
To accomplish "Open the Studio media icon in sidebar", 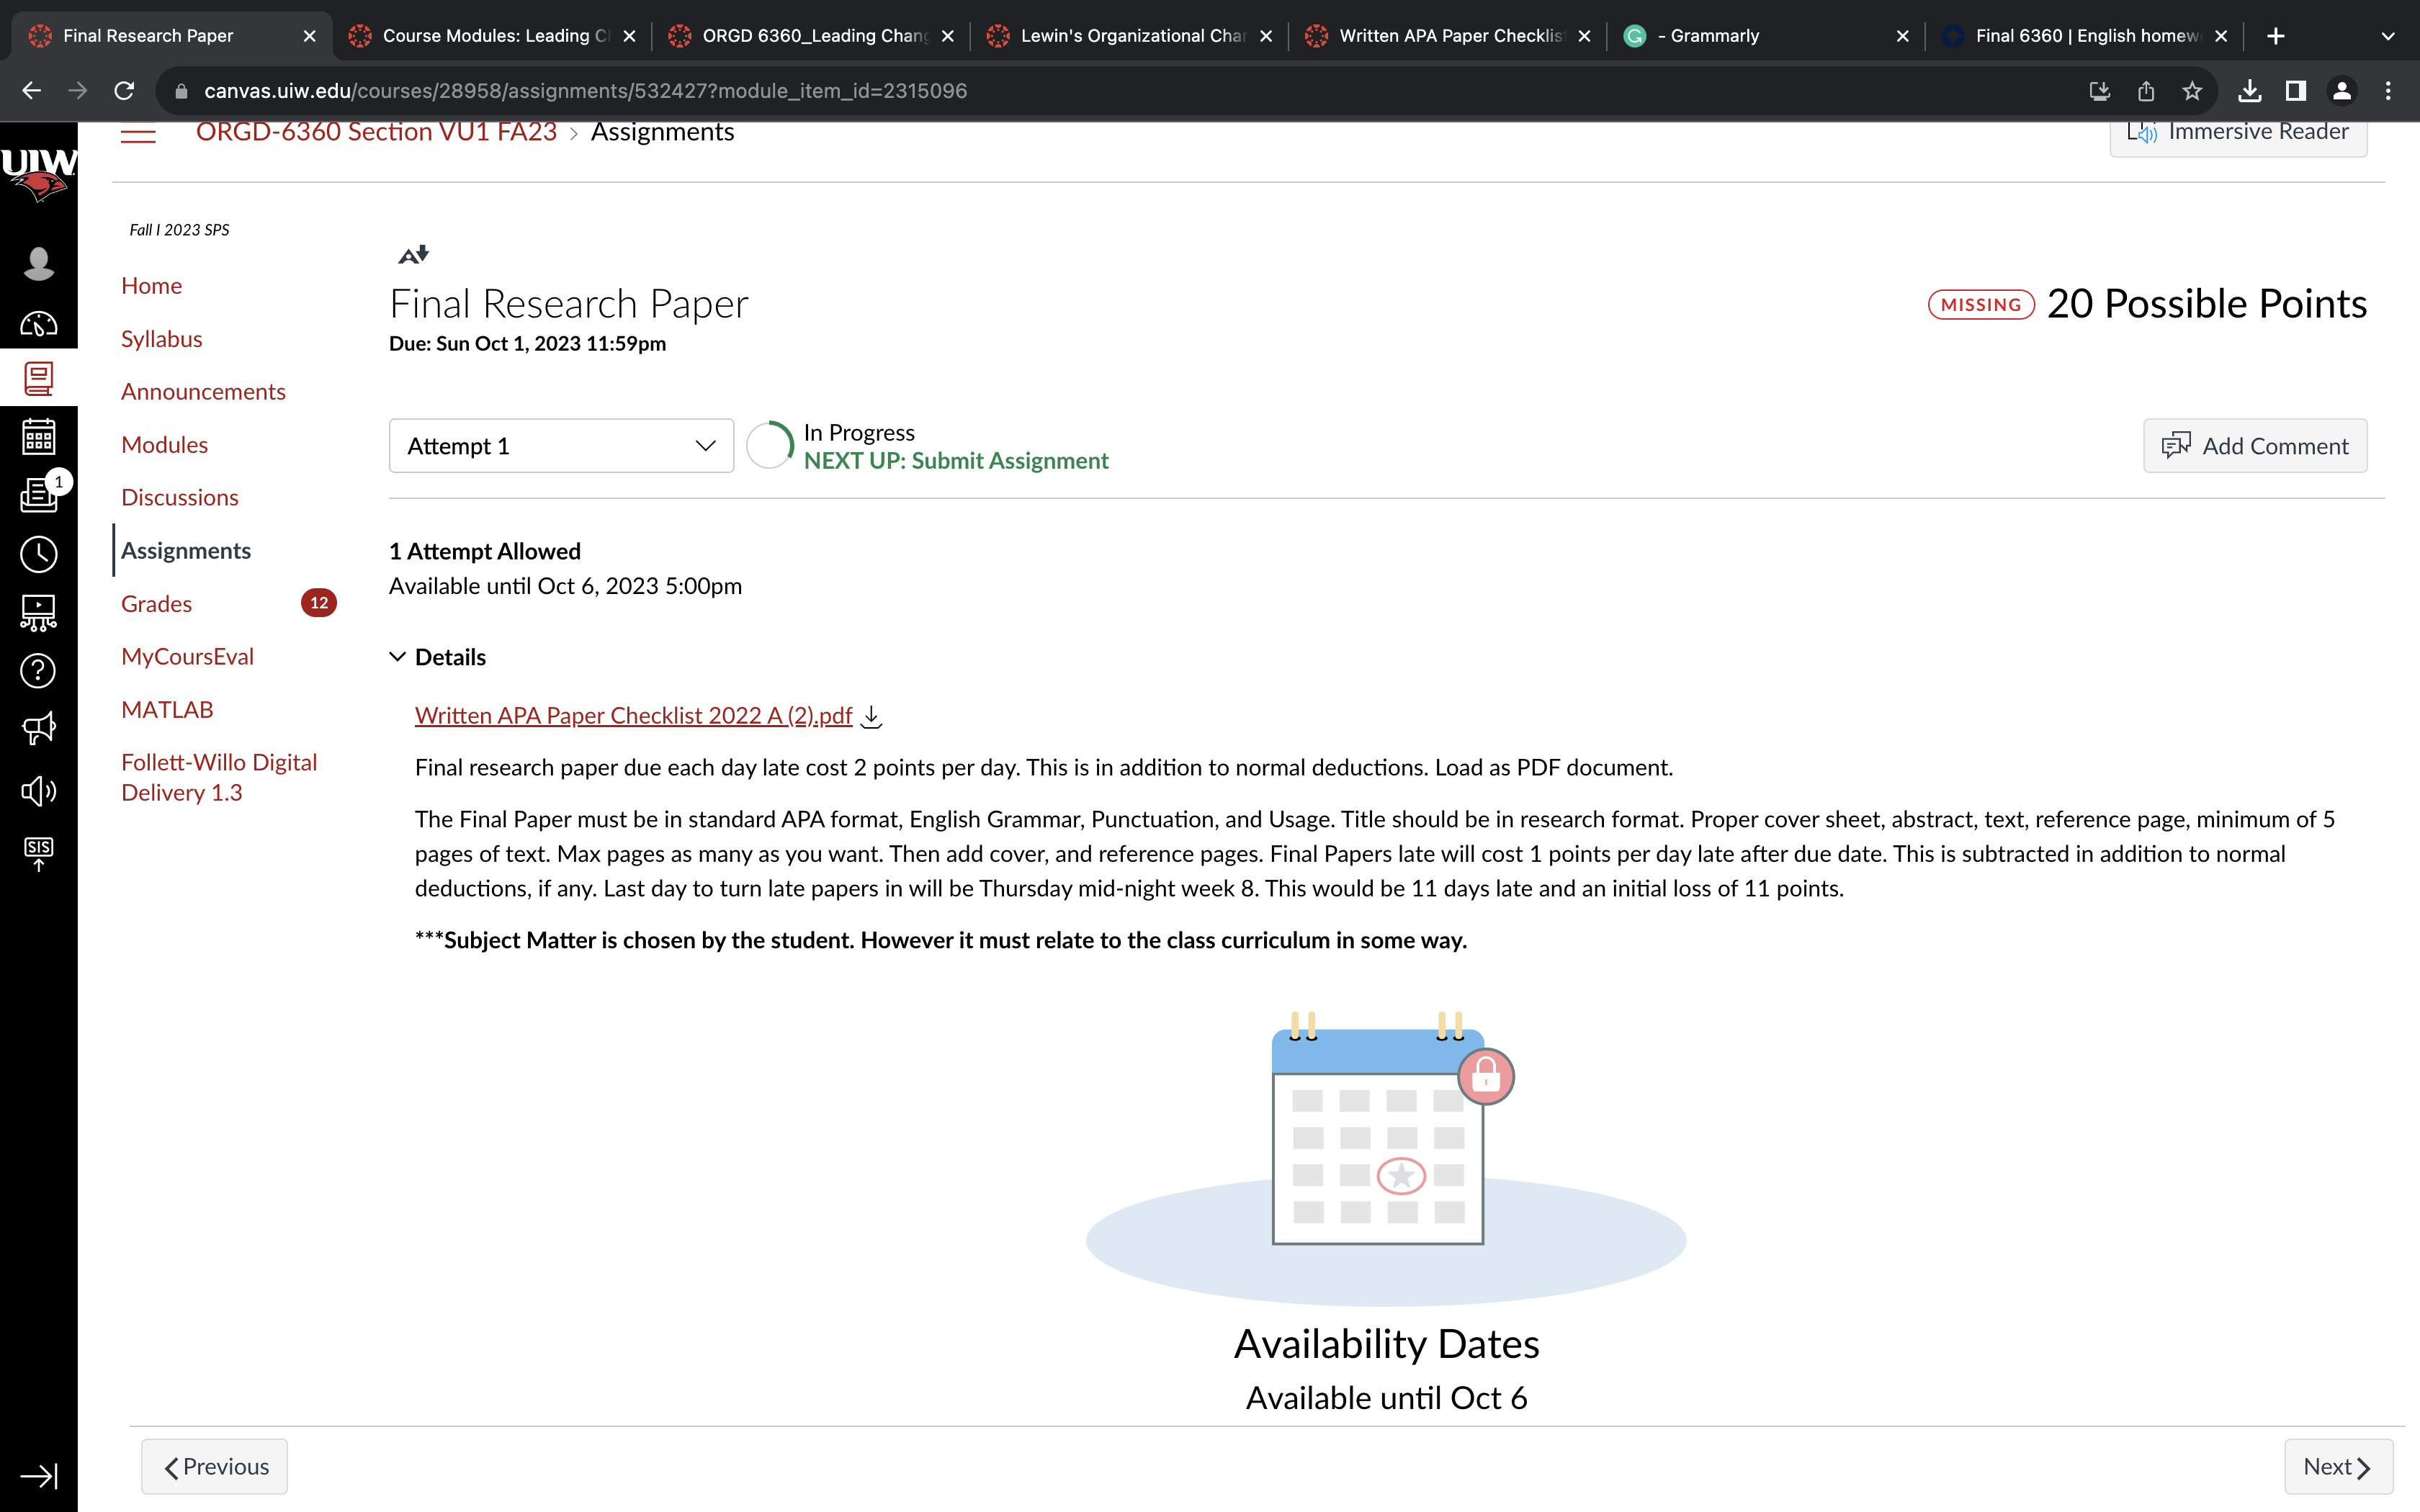I will coord(38,612).
